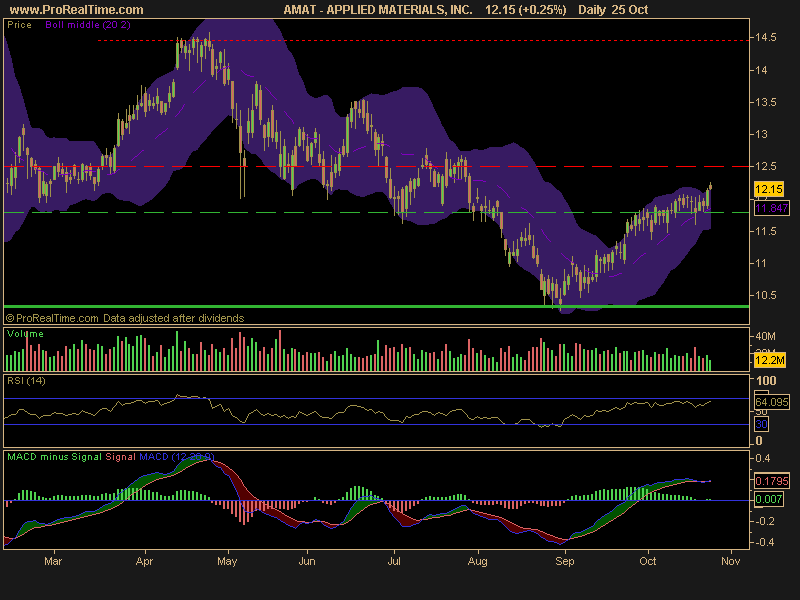This screenshot has height=600, width=800.
Task: Click the 11 price axis label
Action: tap(761, 263)
